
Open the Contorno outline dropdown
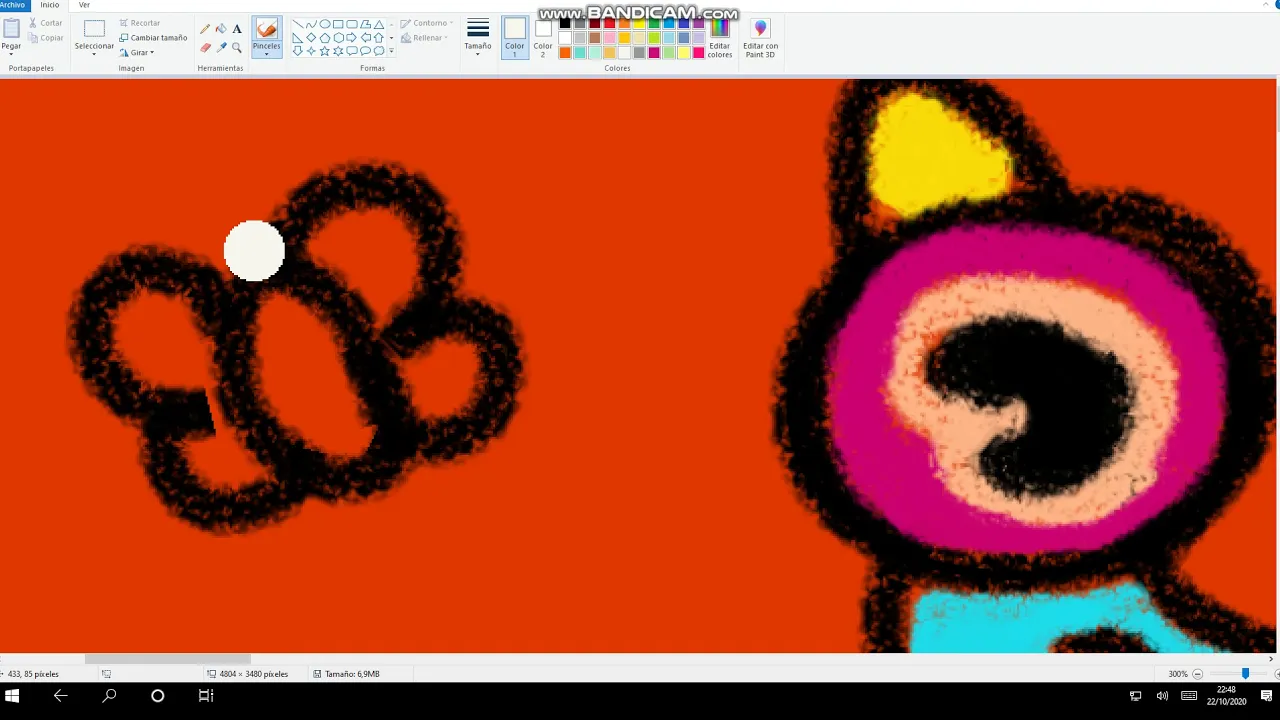click(x=427, y=23)
